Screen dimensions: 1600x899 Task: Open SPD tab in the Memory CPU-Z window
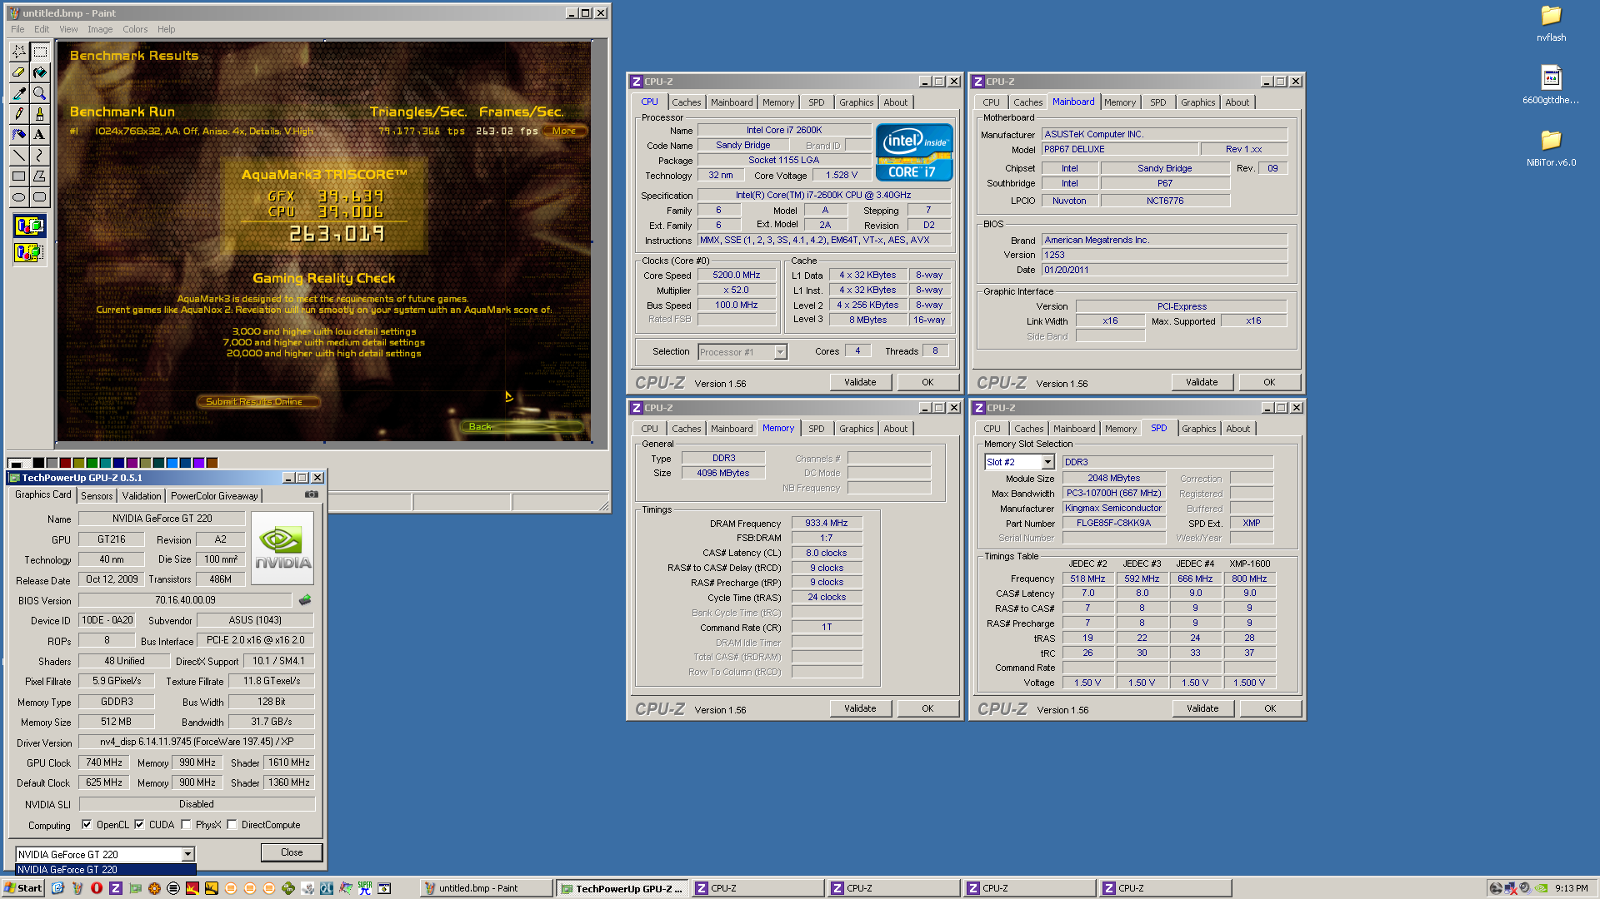click(816, 429)
